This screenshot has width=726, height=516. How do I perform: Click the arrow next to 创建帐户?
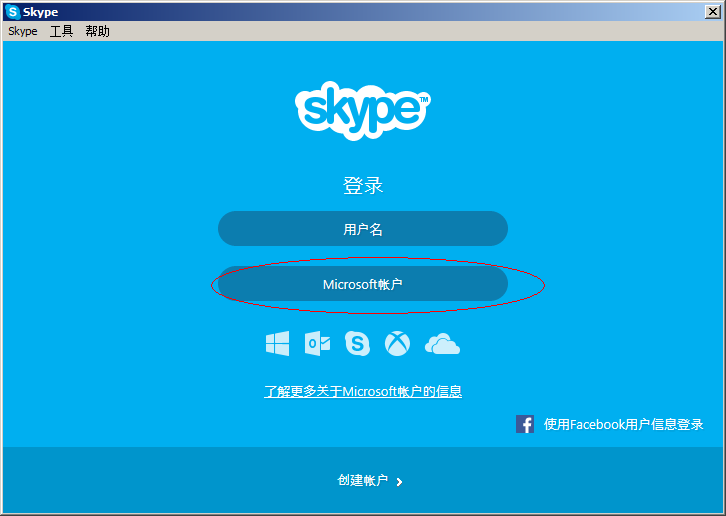(399, 482)
